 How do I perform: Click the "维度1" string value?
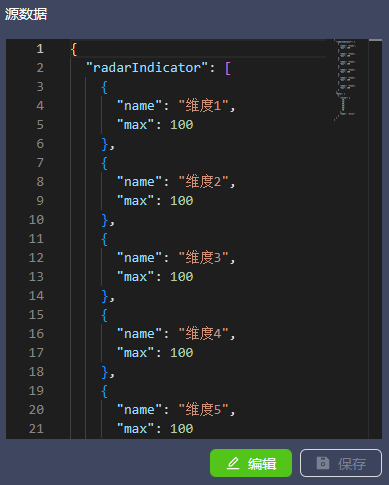pyautogui.click(x=203, y=106)
